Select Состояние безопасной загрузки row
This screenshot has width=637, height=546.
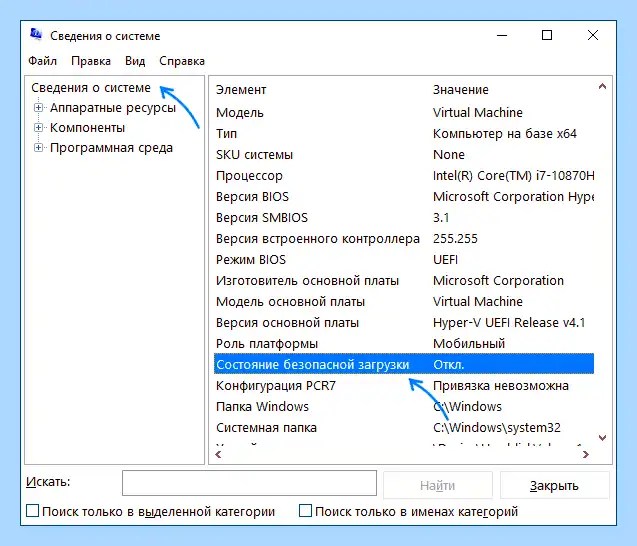click(404, 364)
